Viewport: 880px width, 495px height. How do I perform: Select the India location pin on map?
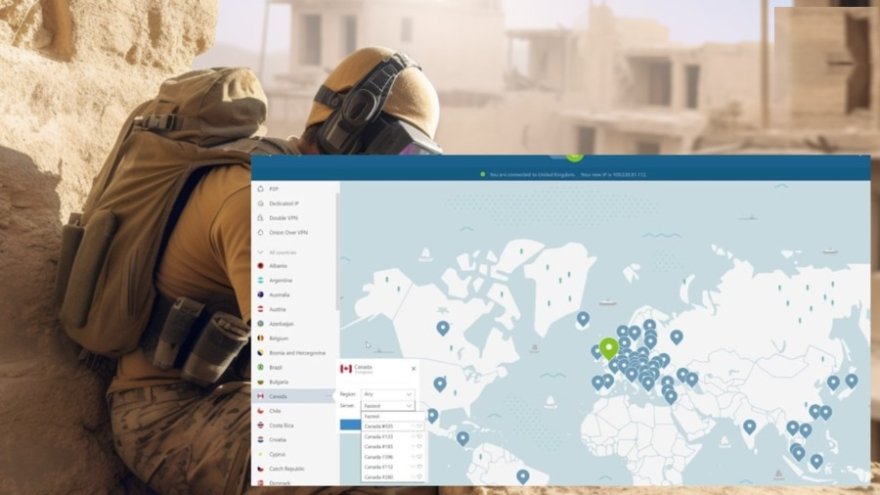click(x=749, y=426)
